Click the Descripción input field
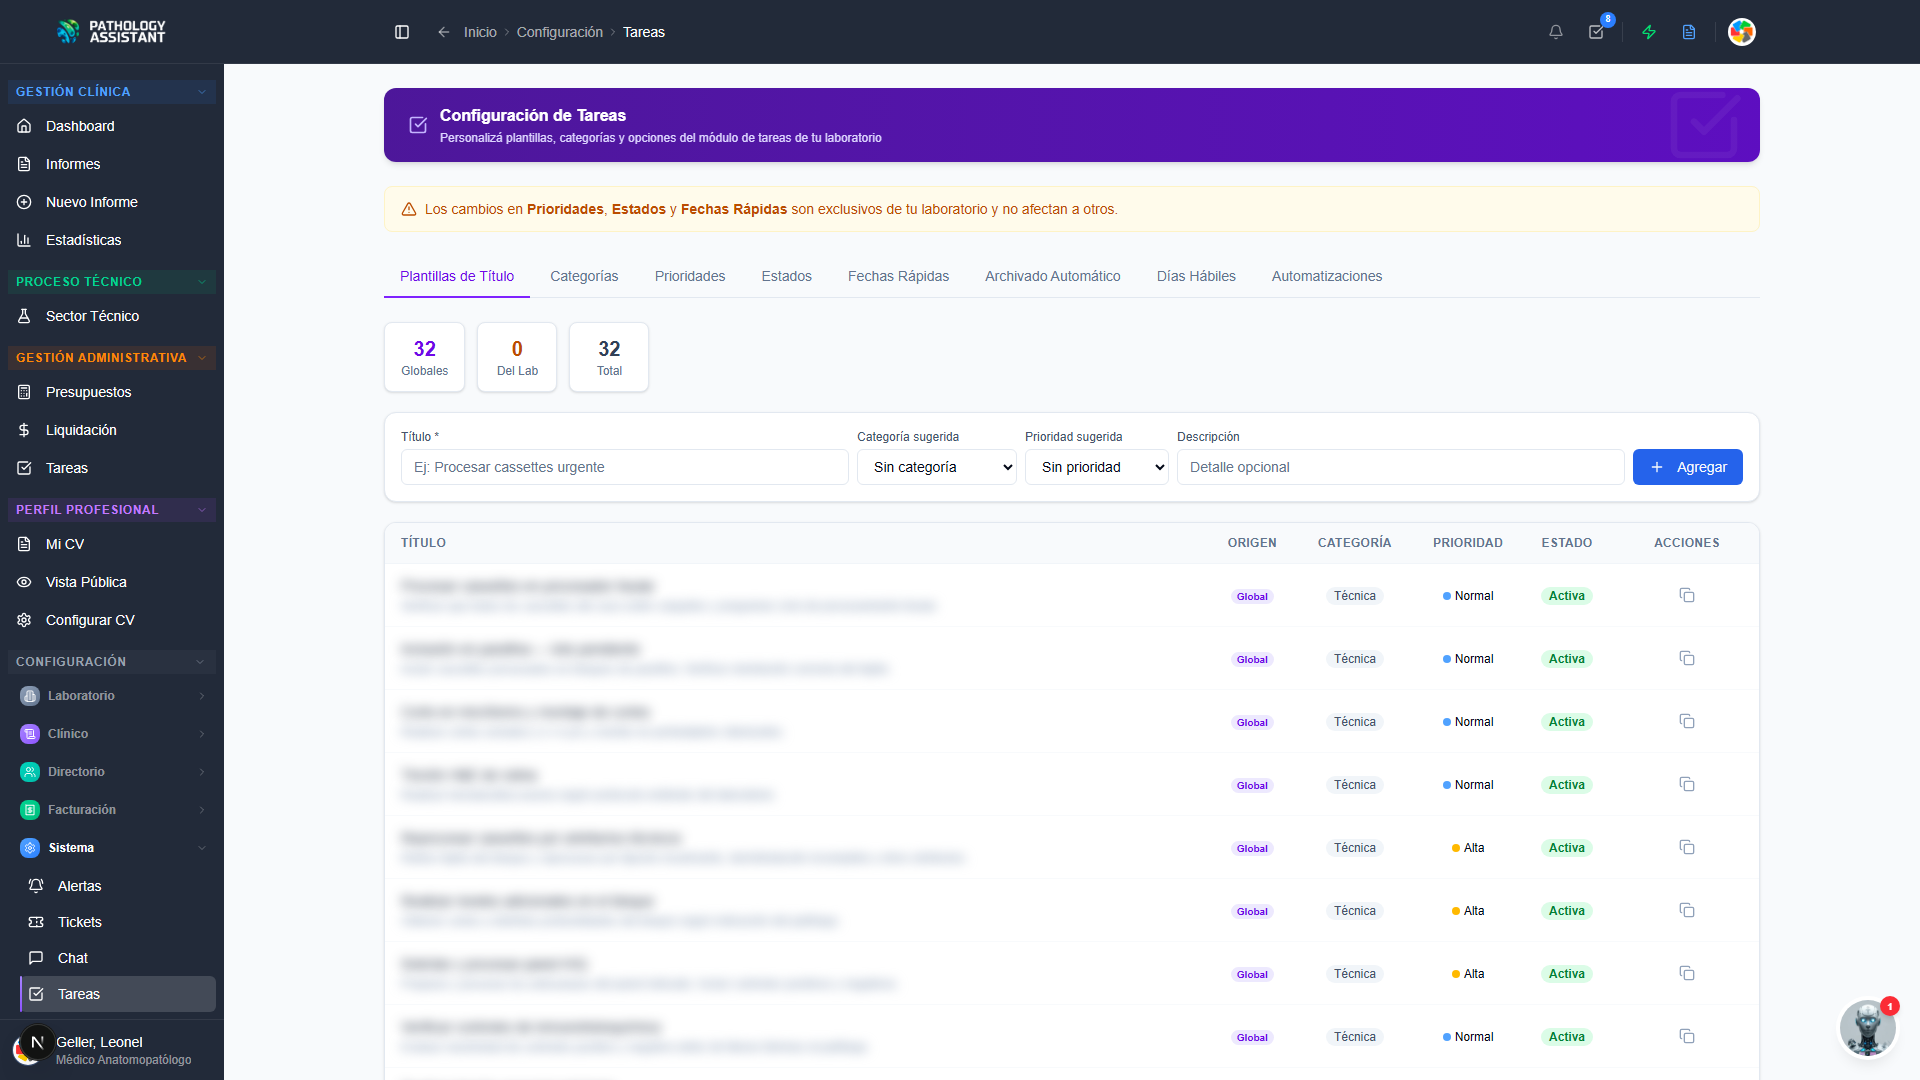This screenshot has width=1920, height=1080. point(1401,467)
